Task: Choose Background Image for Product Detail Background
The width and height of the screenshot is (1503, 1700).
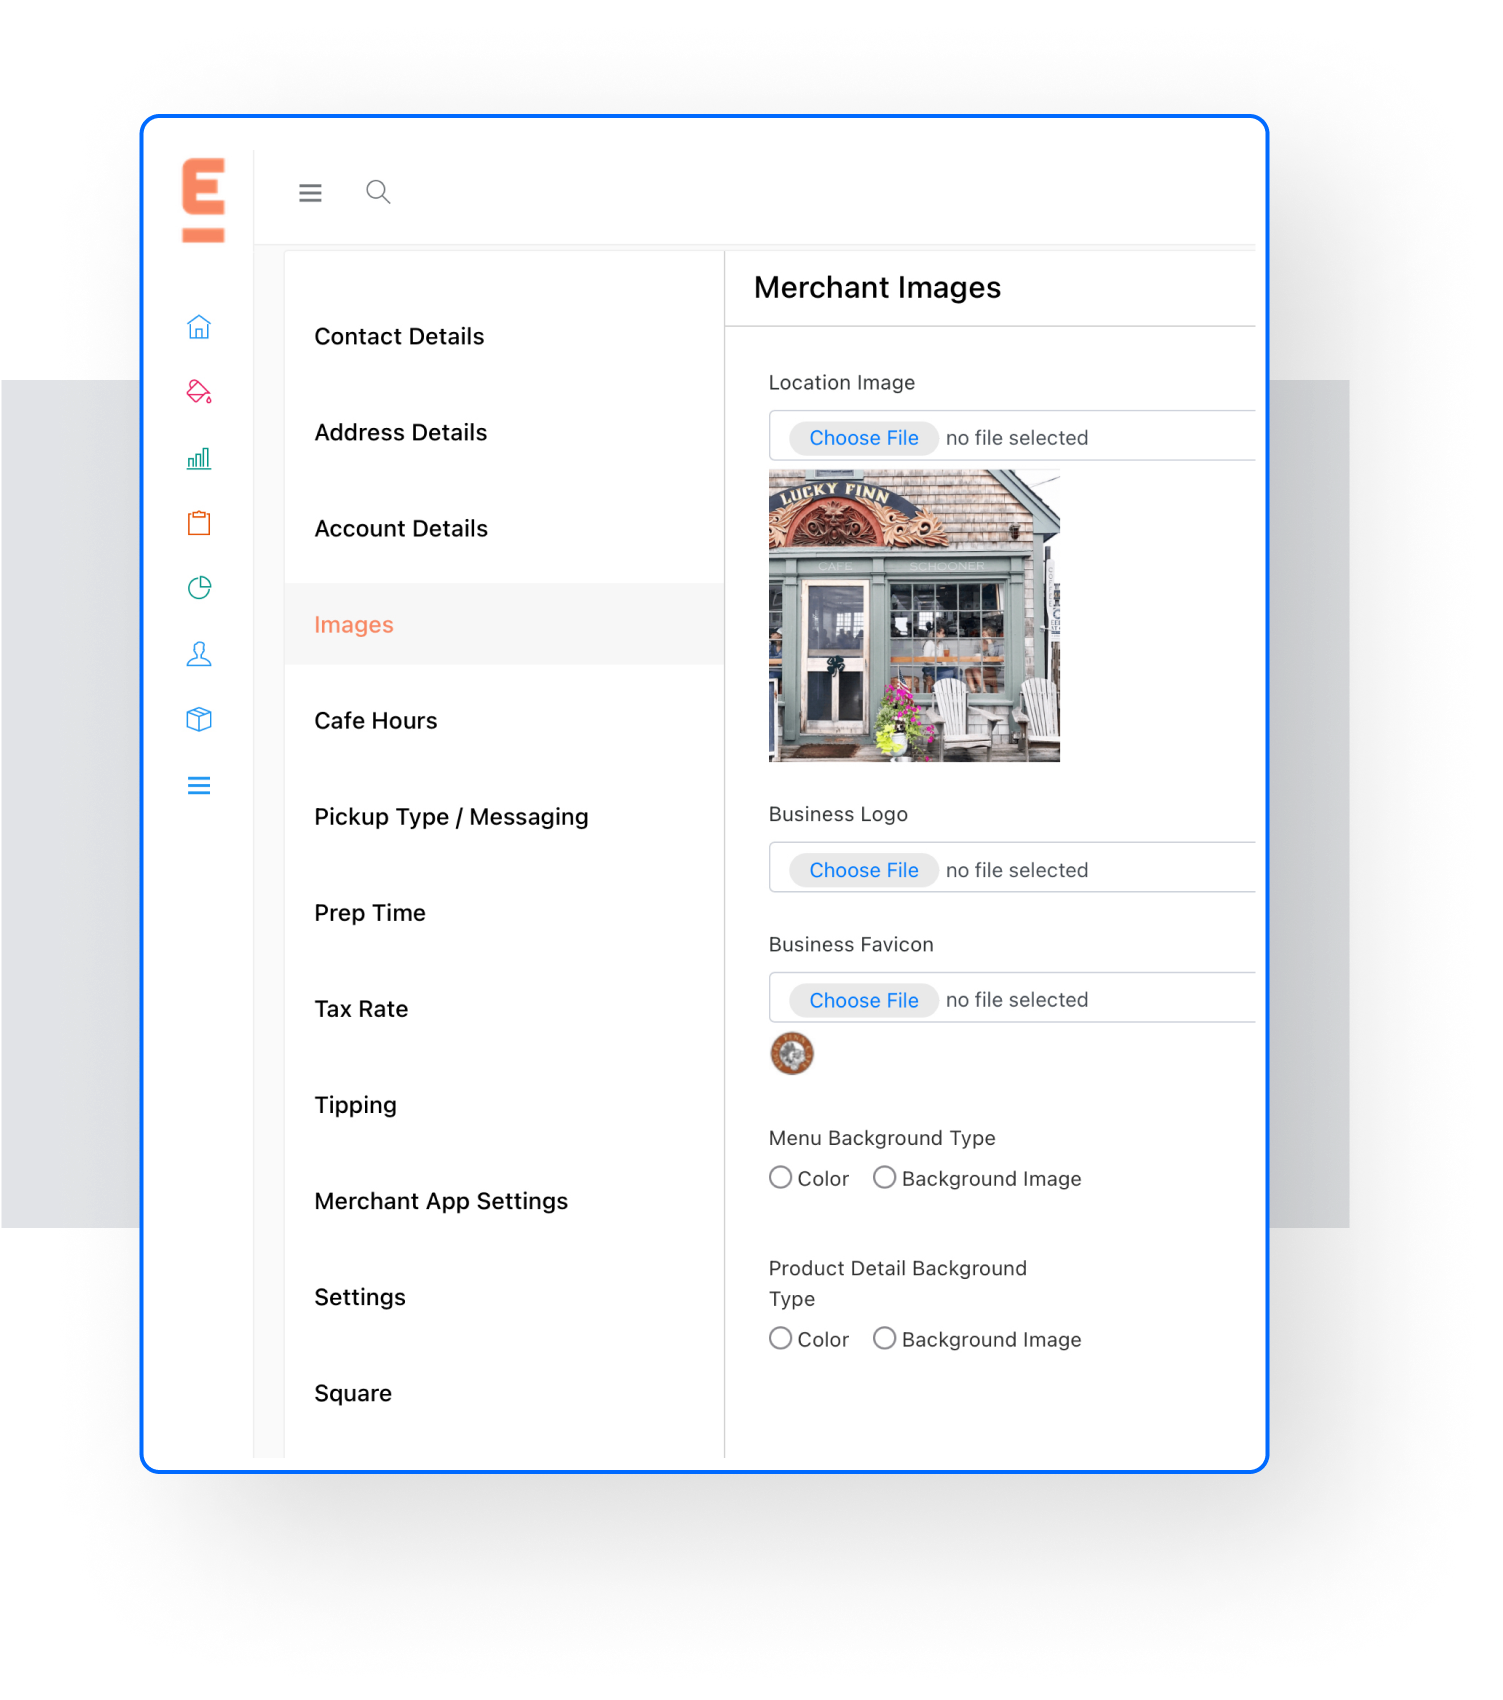Action: 884,1338
